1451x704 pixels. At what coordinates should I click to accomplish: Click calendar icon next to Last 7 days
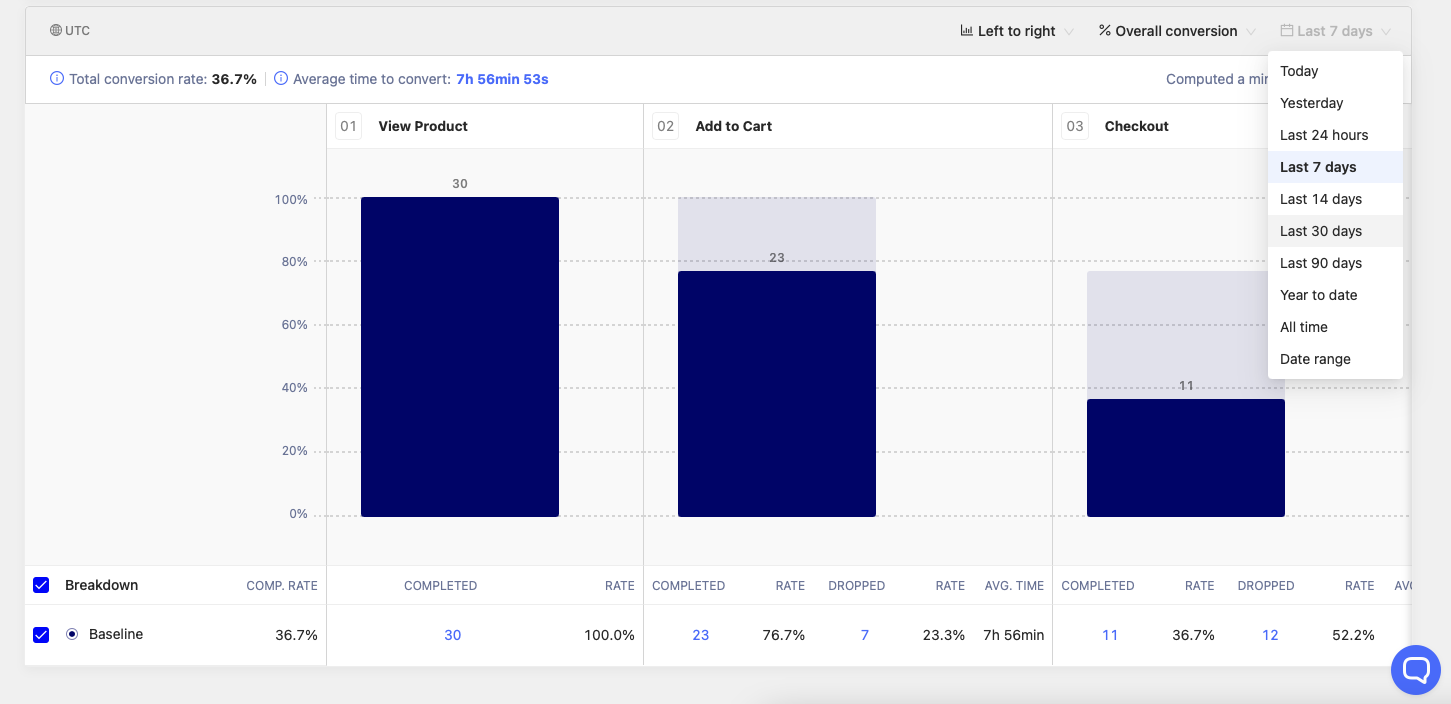[x=1287, y=31]
